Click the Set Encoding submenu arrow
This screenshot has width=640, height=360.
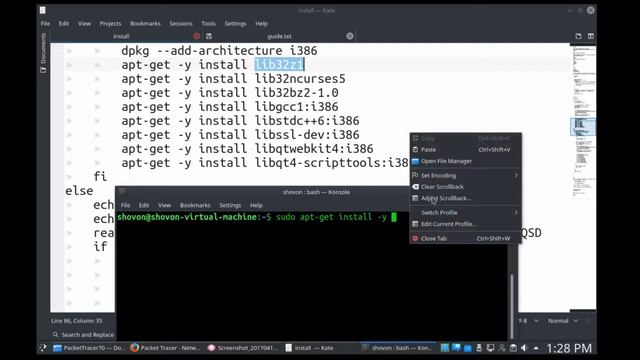pos(516,176)
